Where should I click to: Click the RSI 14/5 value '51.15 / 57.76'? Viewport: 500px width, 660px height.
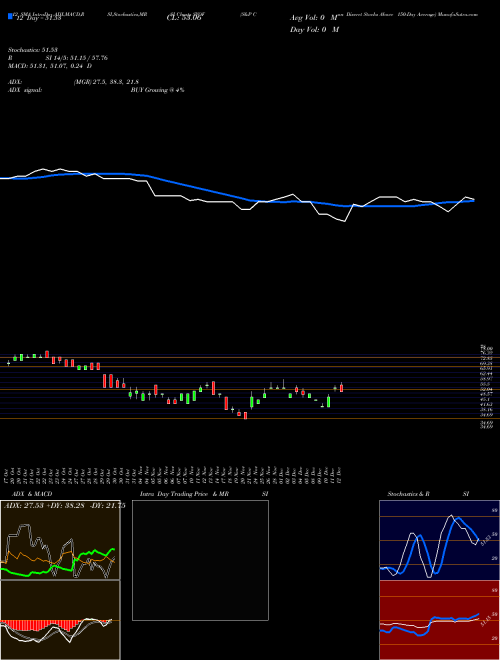coord(88,58)
